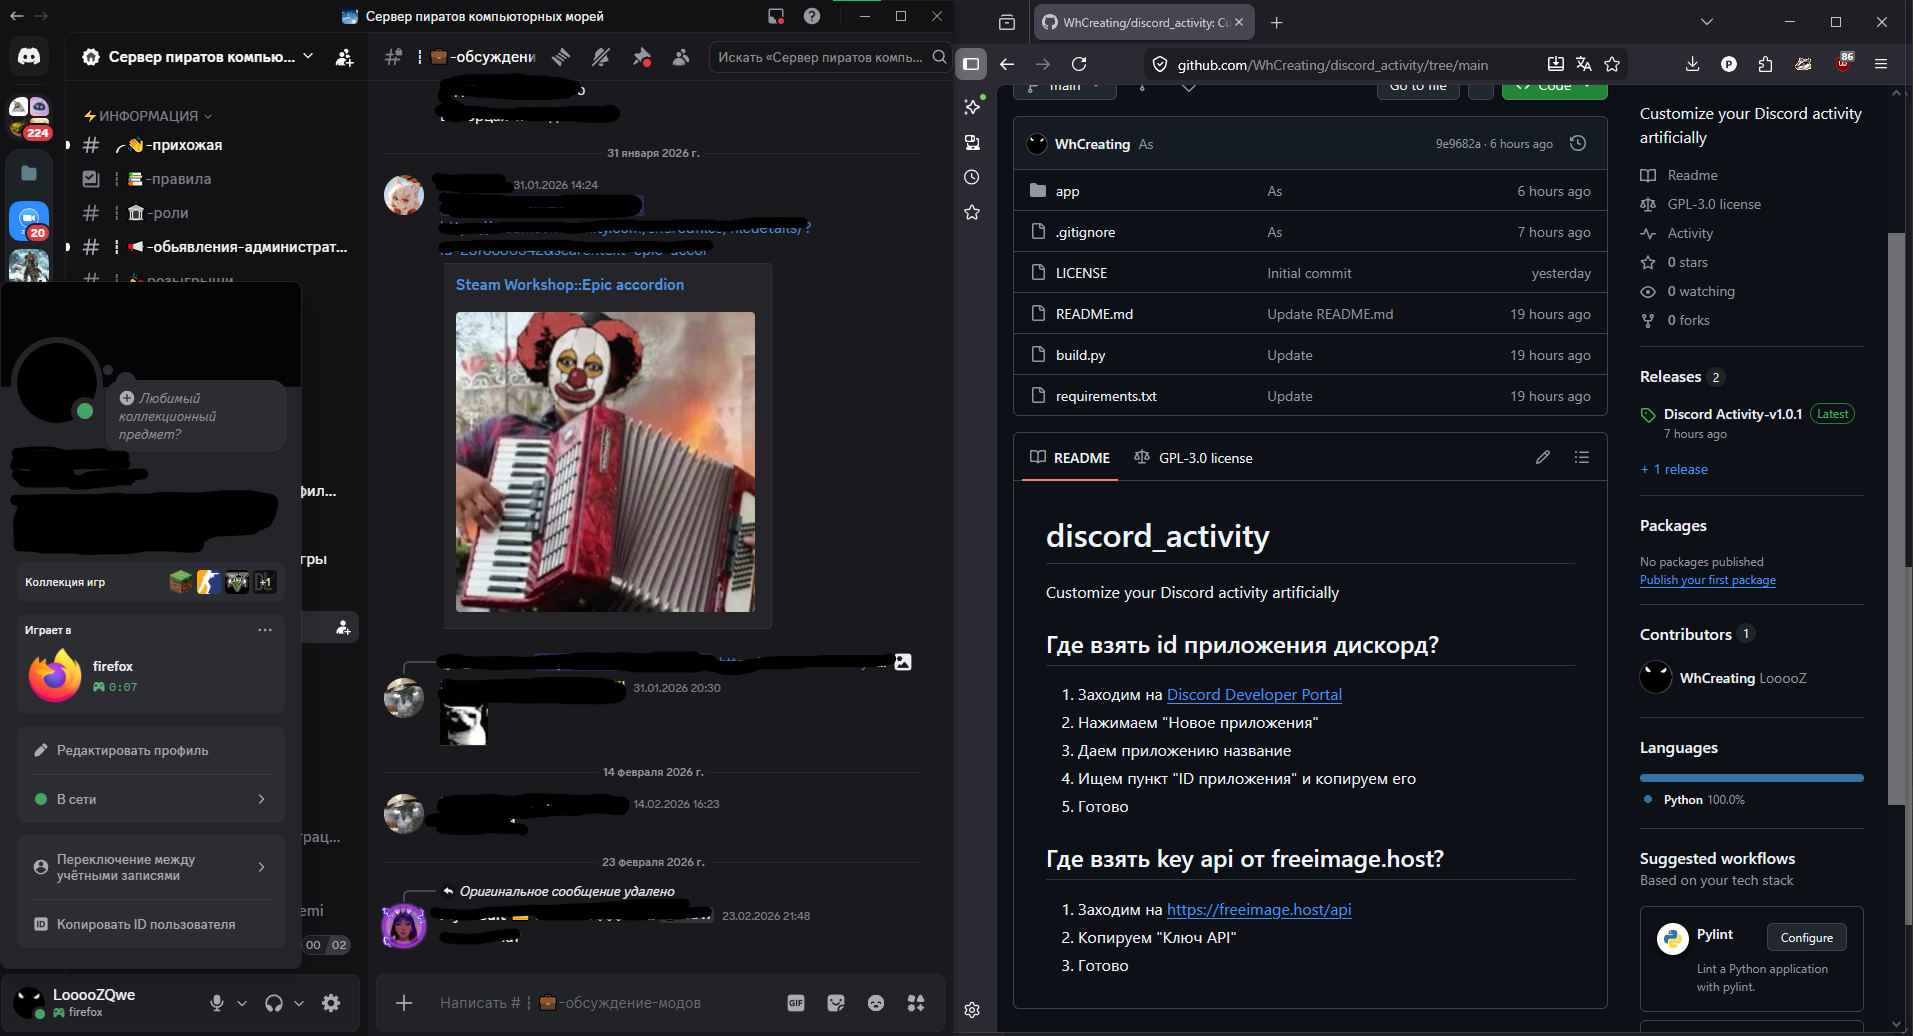Open browser downloads panel
This screenshot has height=1036, width=1913.
tap(1692, 64)
